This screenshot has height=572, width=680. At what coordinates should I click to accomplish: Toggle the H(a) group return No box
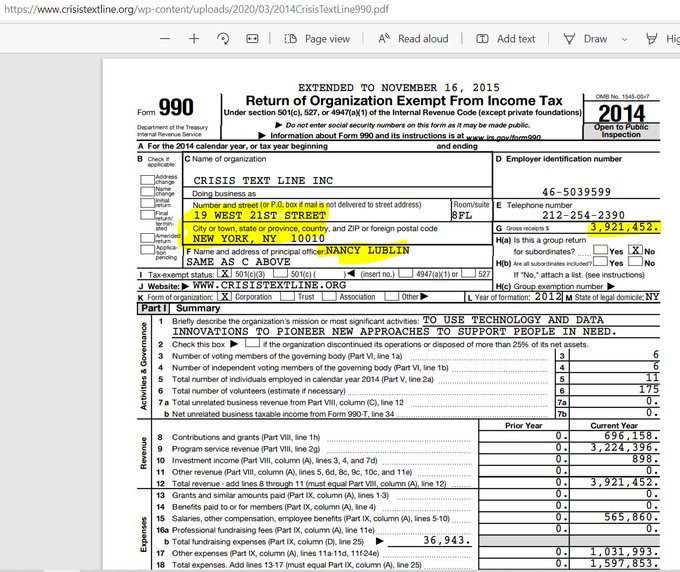(635, 250)
